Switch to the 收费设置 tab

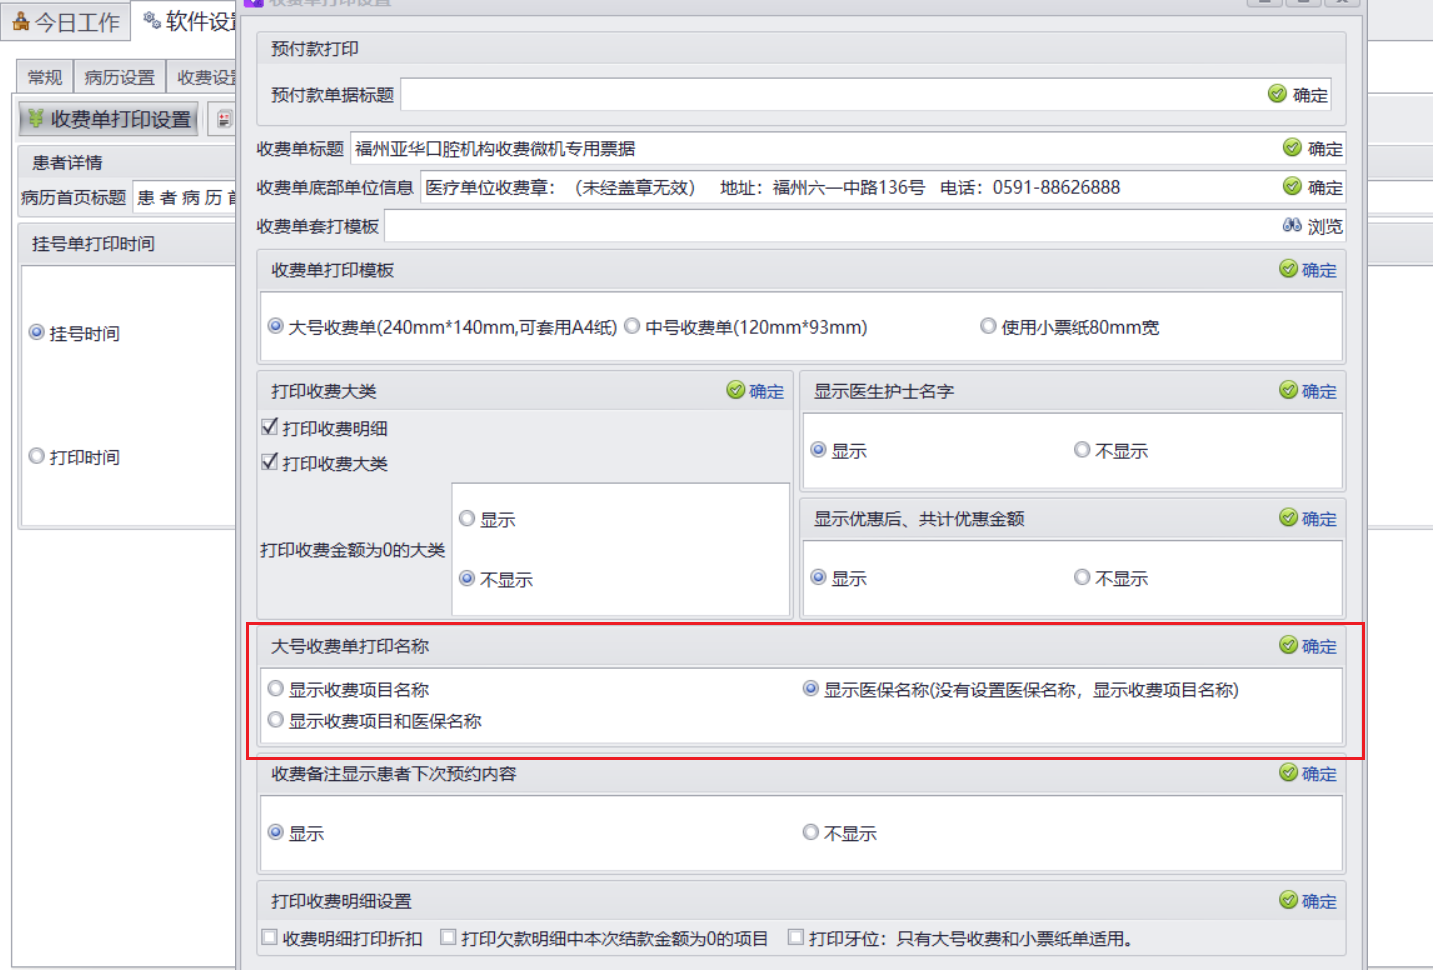tap(203, 77)
